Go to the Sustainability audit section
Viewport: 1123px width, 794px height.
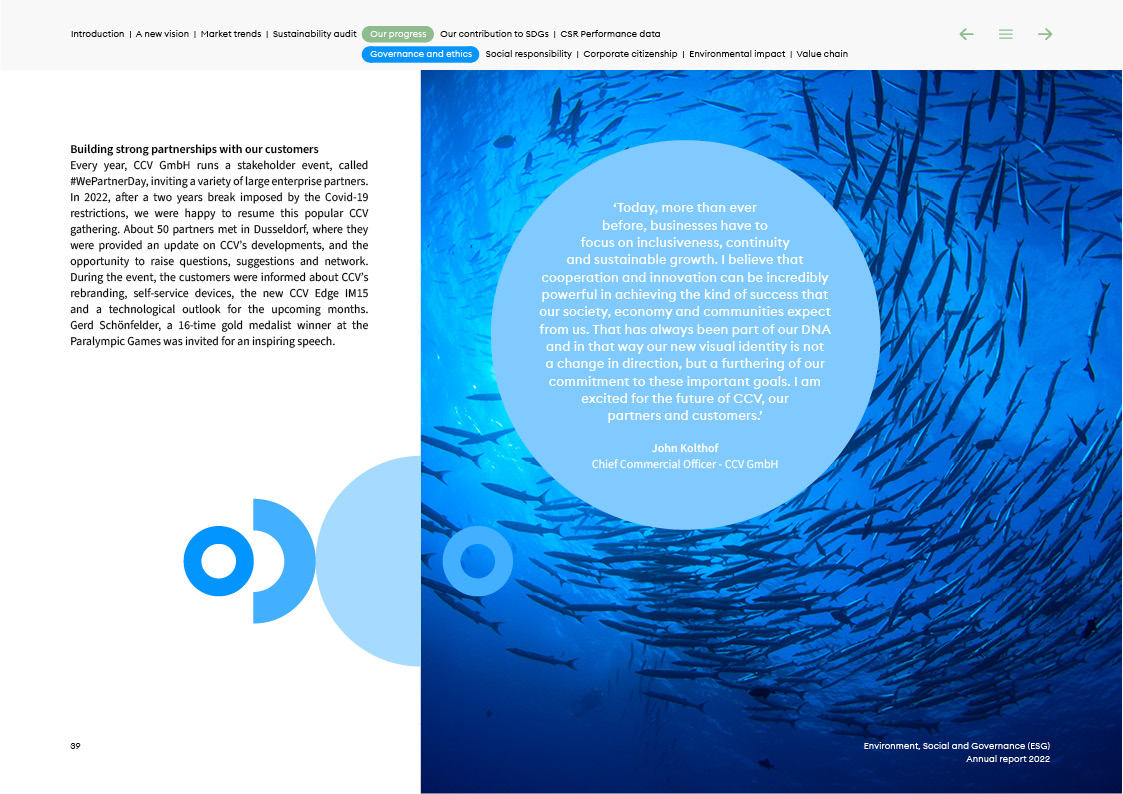[314, 34]
